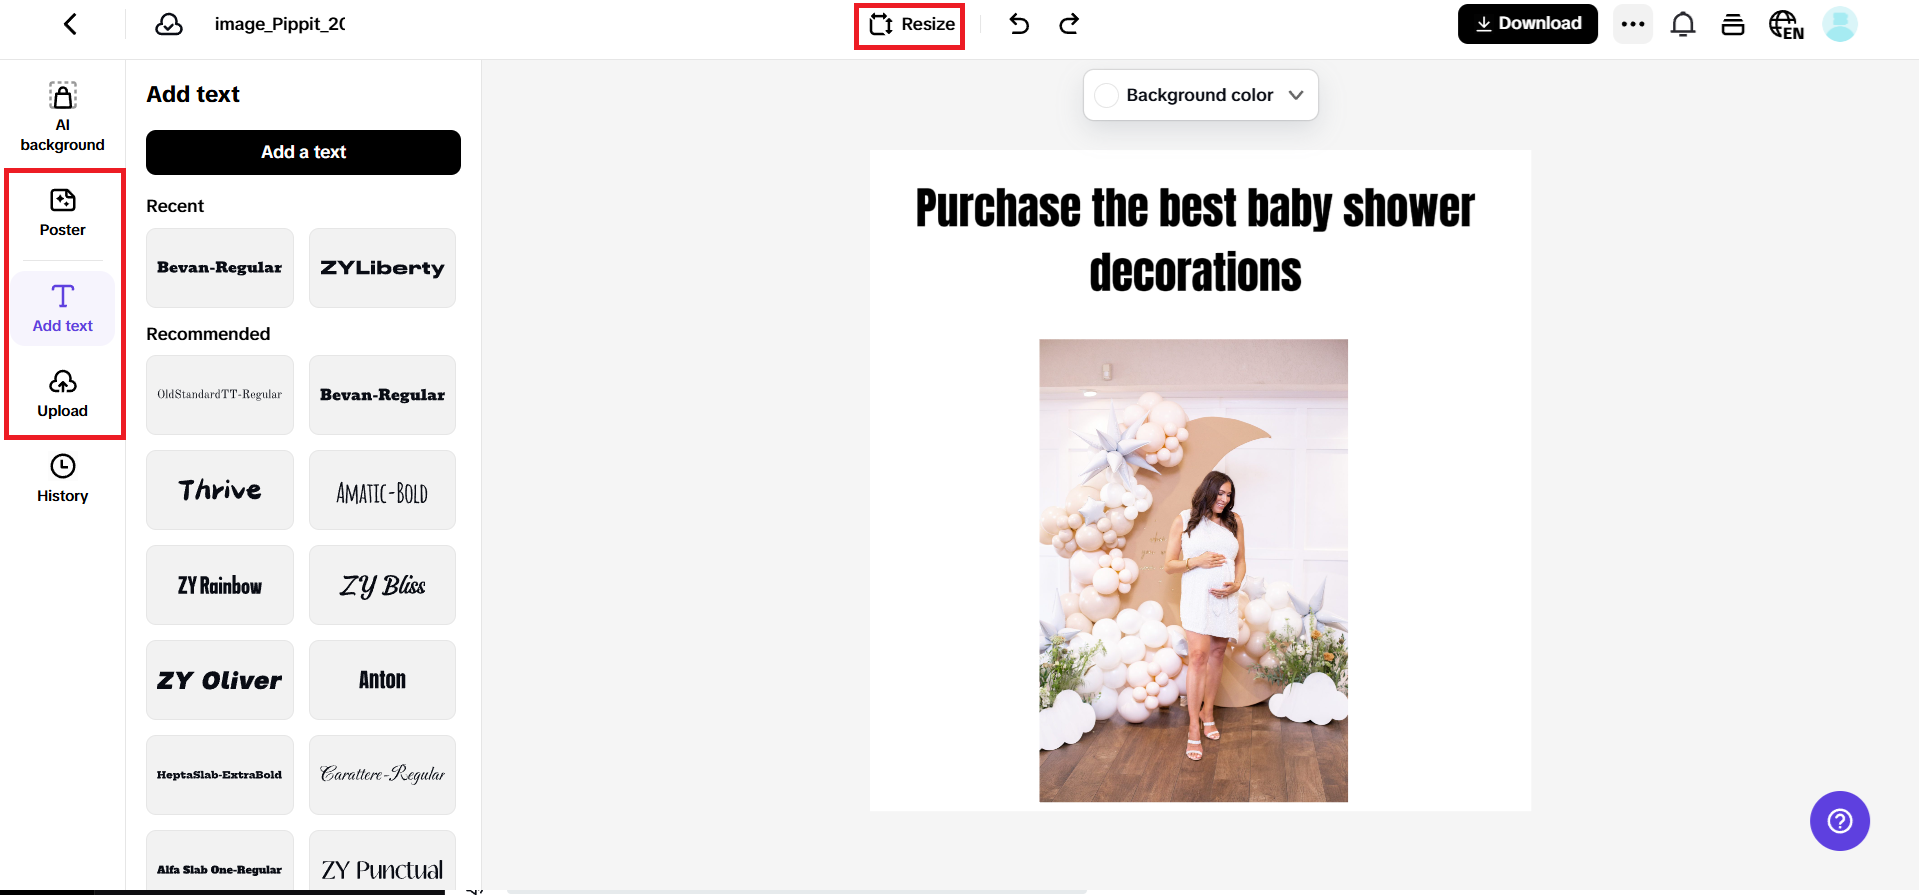Select the Add text sidebar tab
Image resolution: width=1919 pixels, height=895 pixels.
(62, 308)
